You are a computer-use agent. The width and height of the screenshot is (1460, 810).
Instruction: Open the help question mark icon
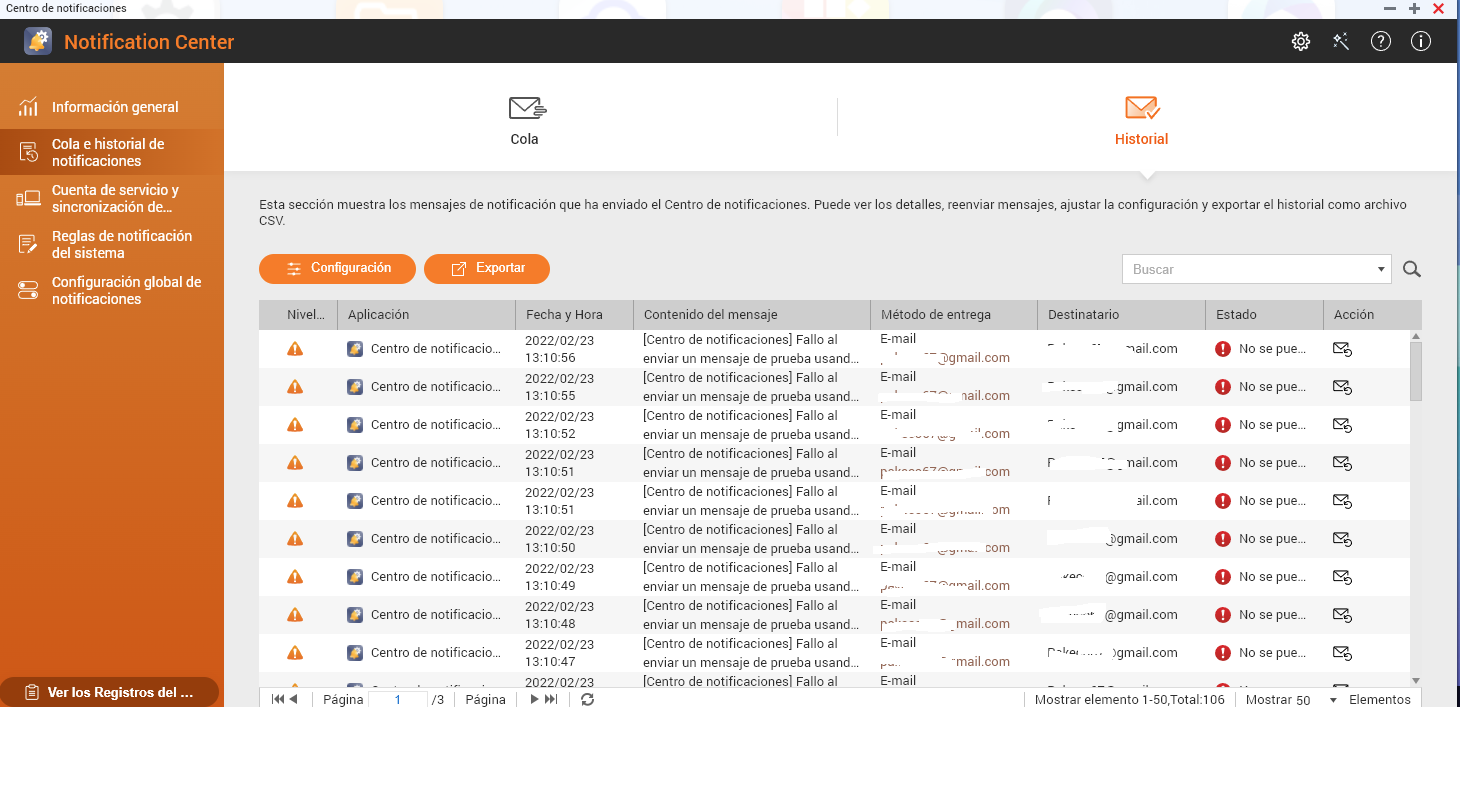tap(1381, 42)
